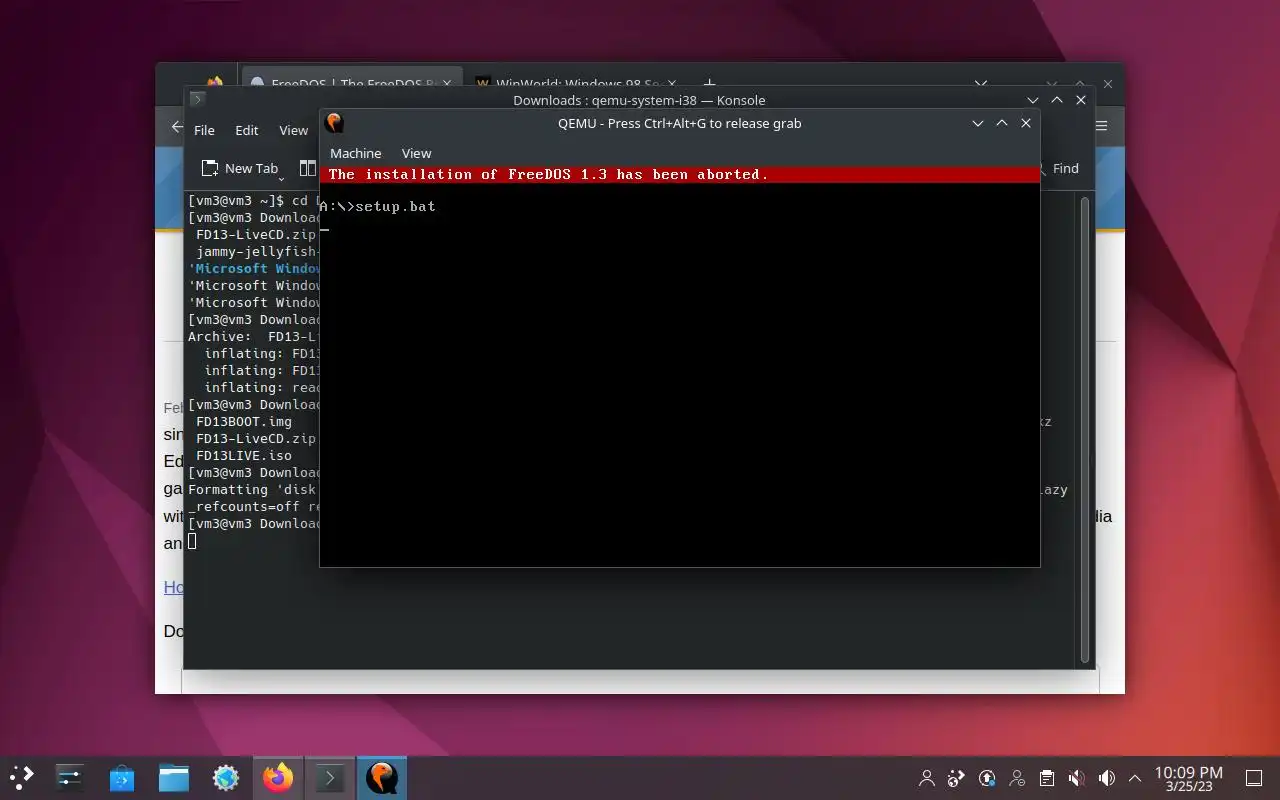Open the gear settings app in taskbar
This screenshot has width=1280, height=800.
click(x=226, y=777)
